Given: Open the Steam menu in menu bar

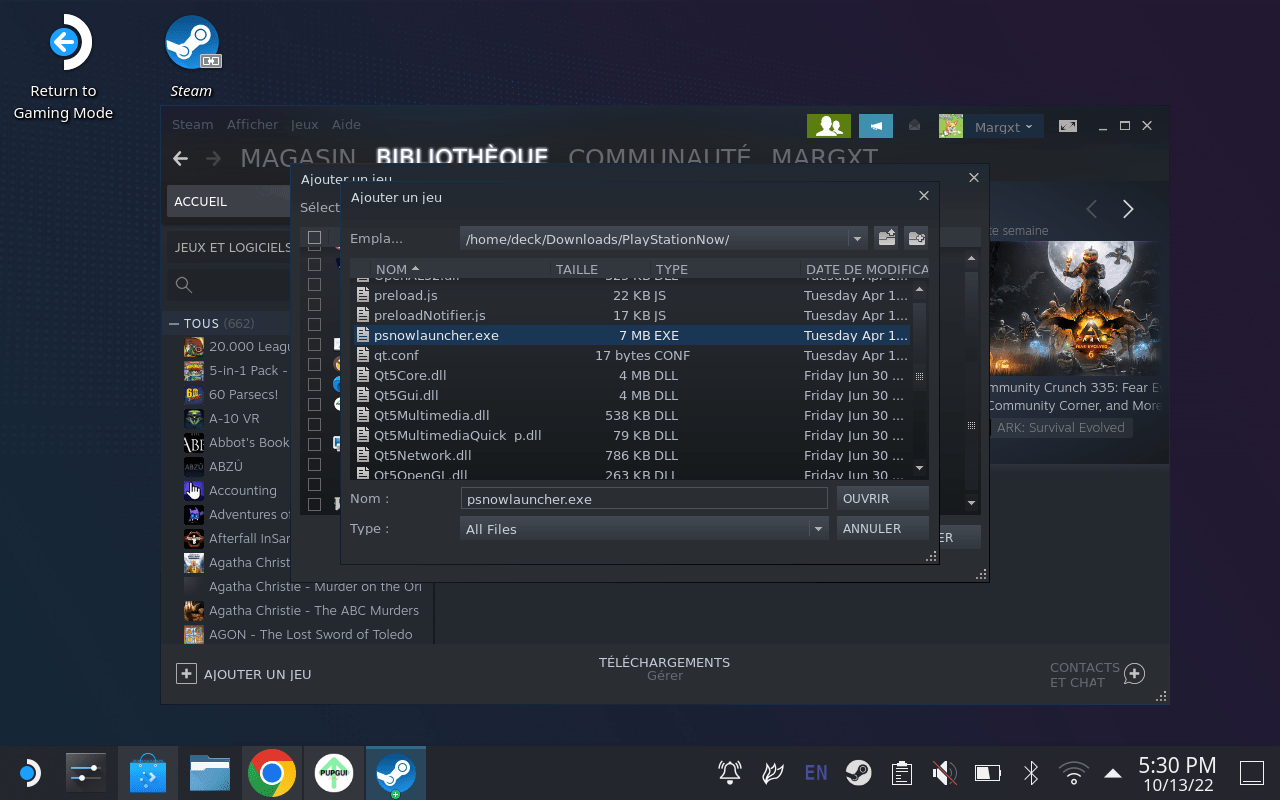Looking at the screenshot, I should pyautogui.click(x=192, y=125).
